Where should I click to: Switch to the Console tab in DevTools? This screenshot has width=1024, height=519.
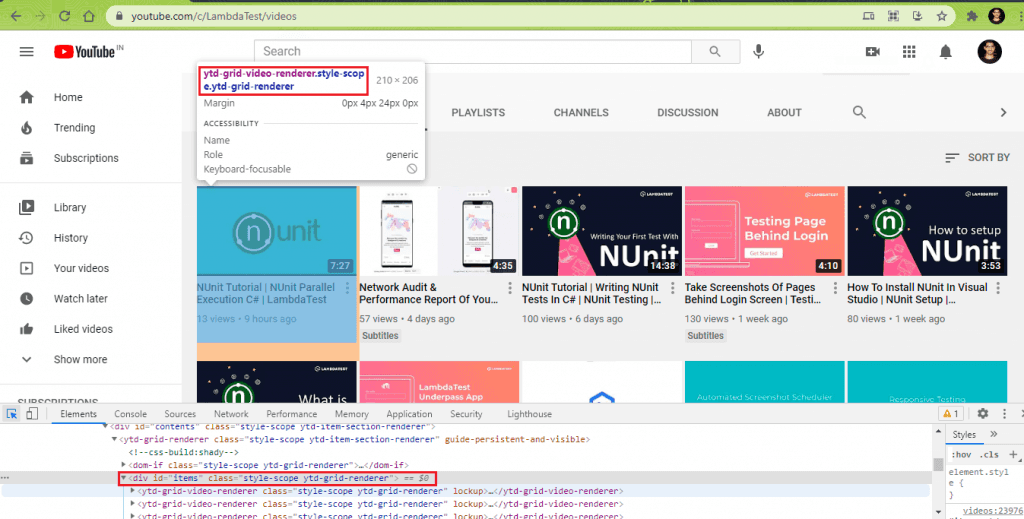point(130,414)
